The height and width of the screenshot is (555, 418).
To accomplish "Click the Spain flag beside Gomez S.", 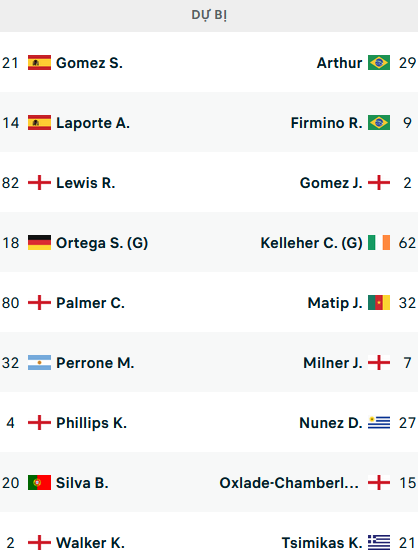I will pos(39,63).
